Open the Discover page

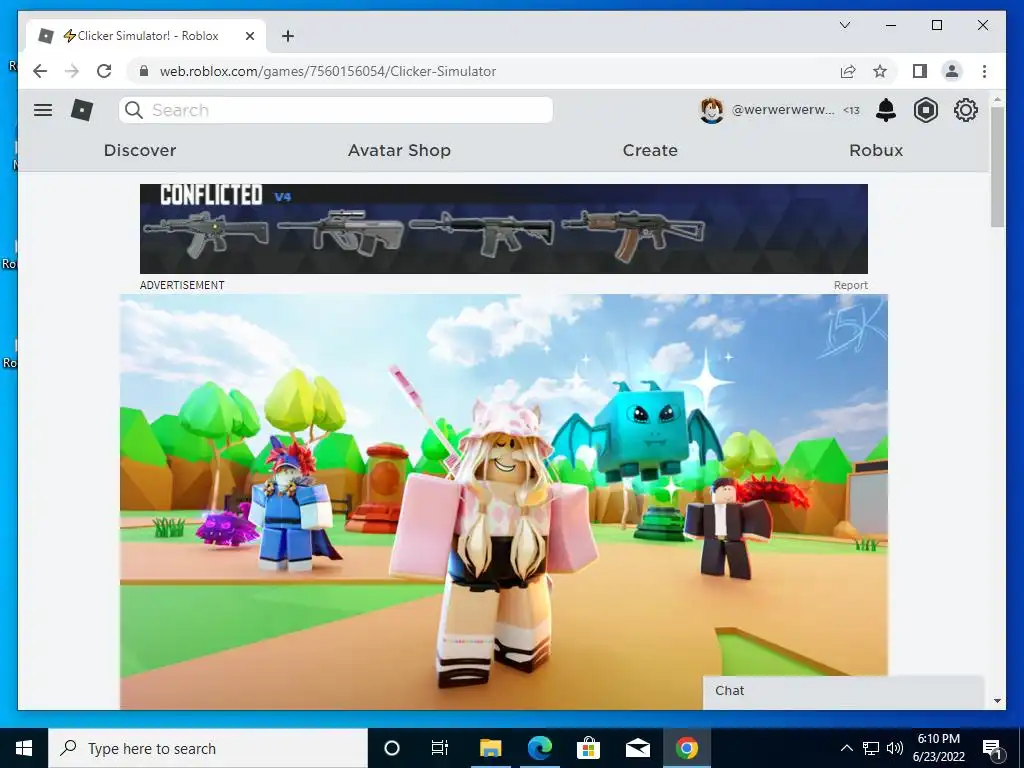click(140, 150)
